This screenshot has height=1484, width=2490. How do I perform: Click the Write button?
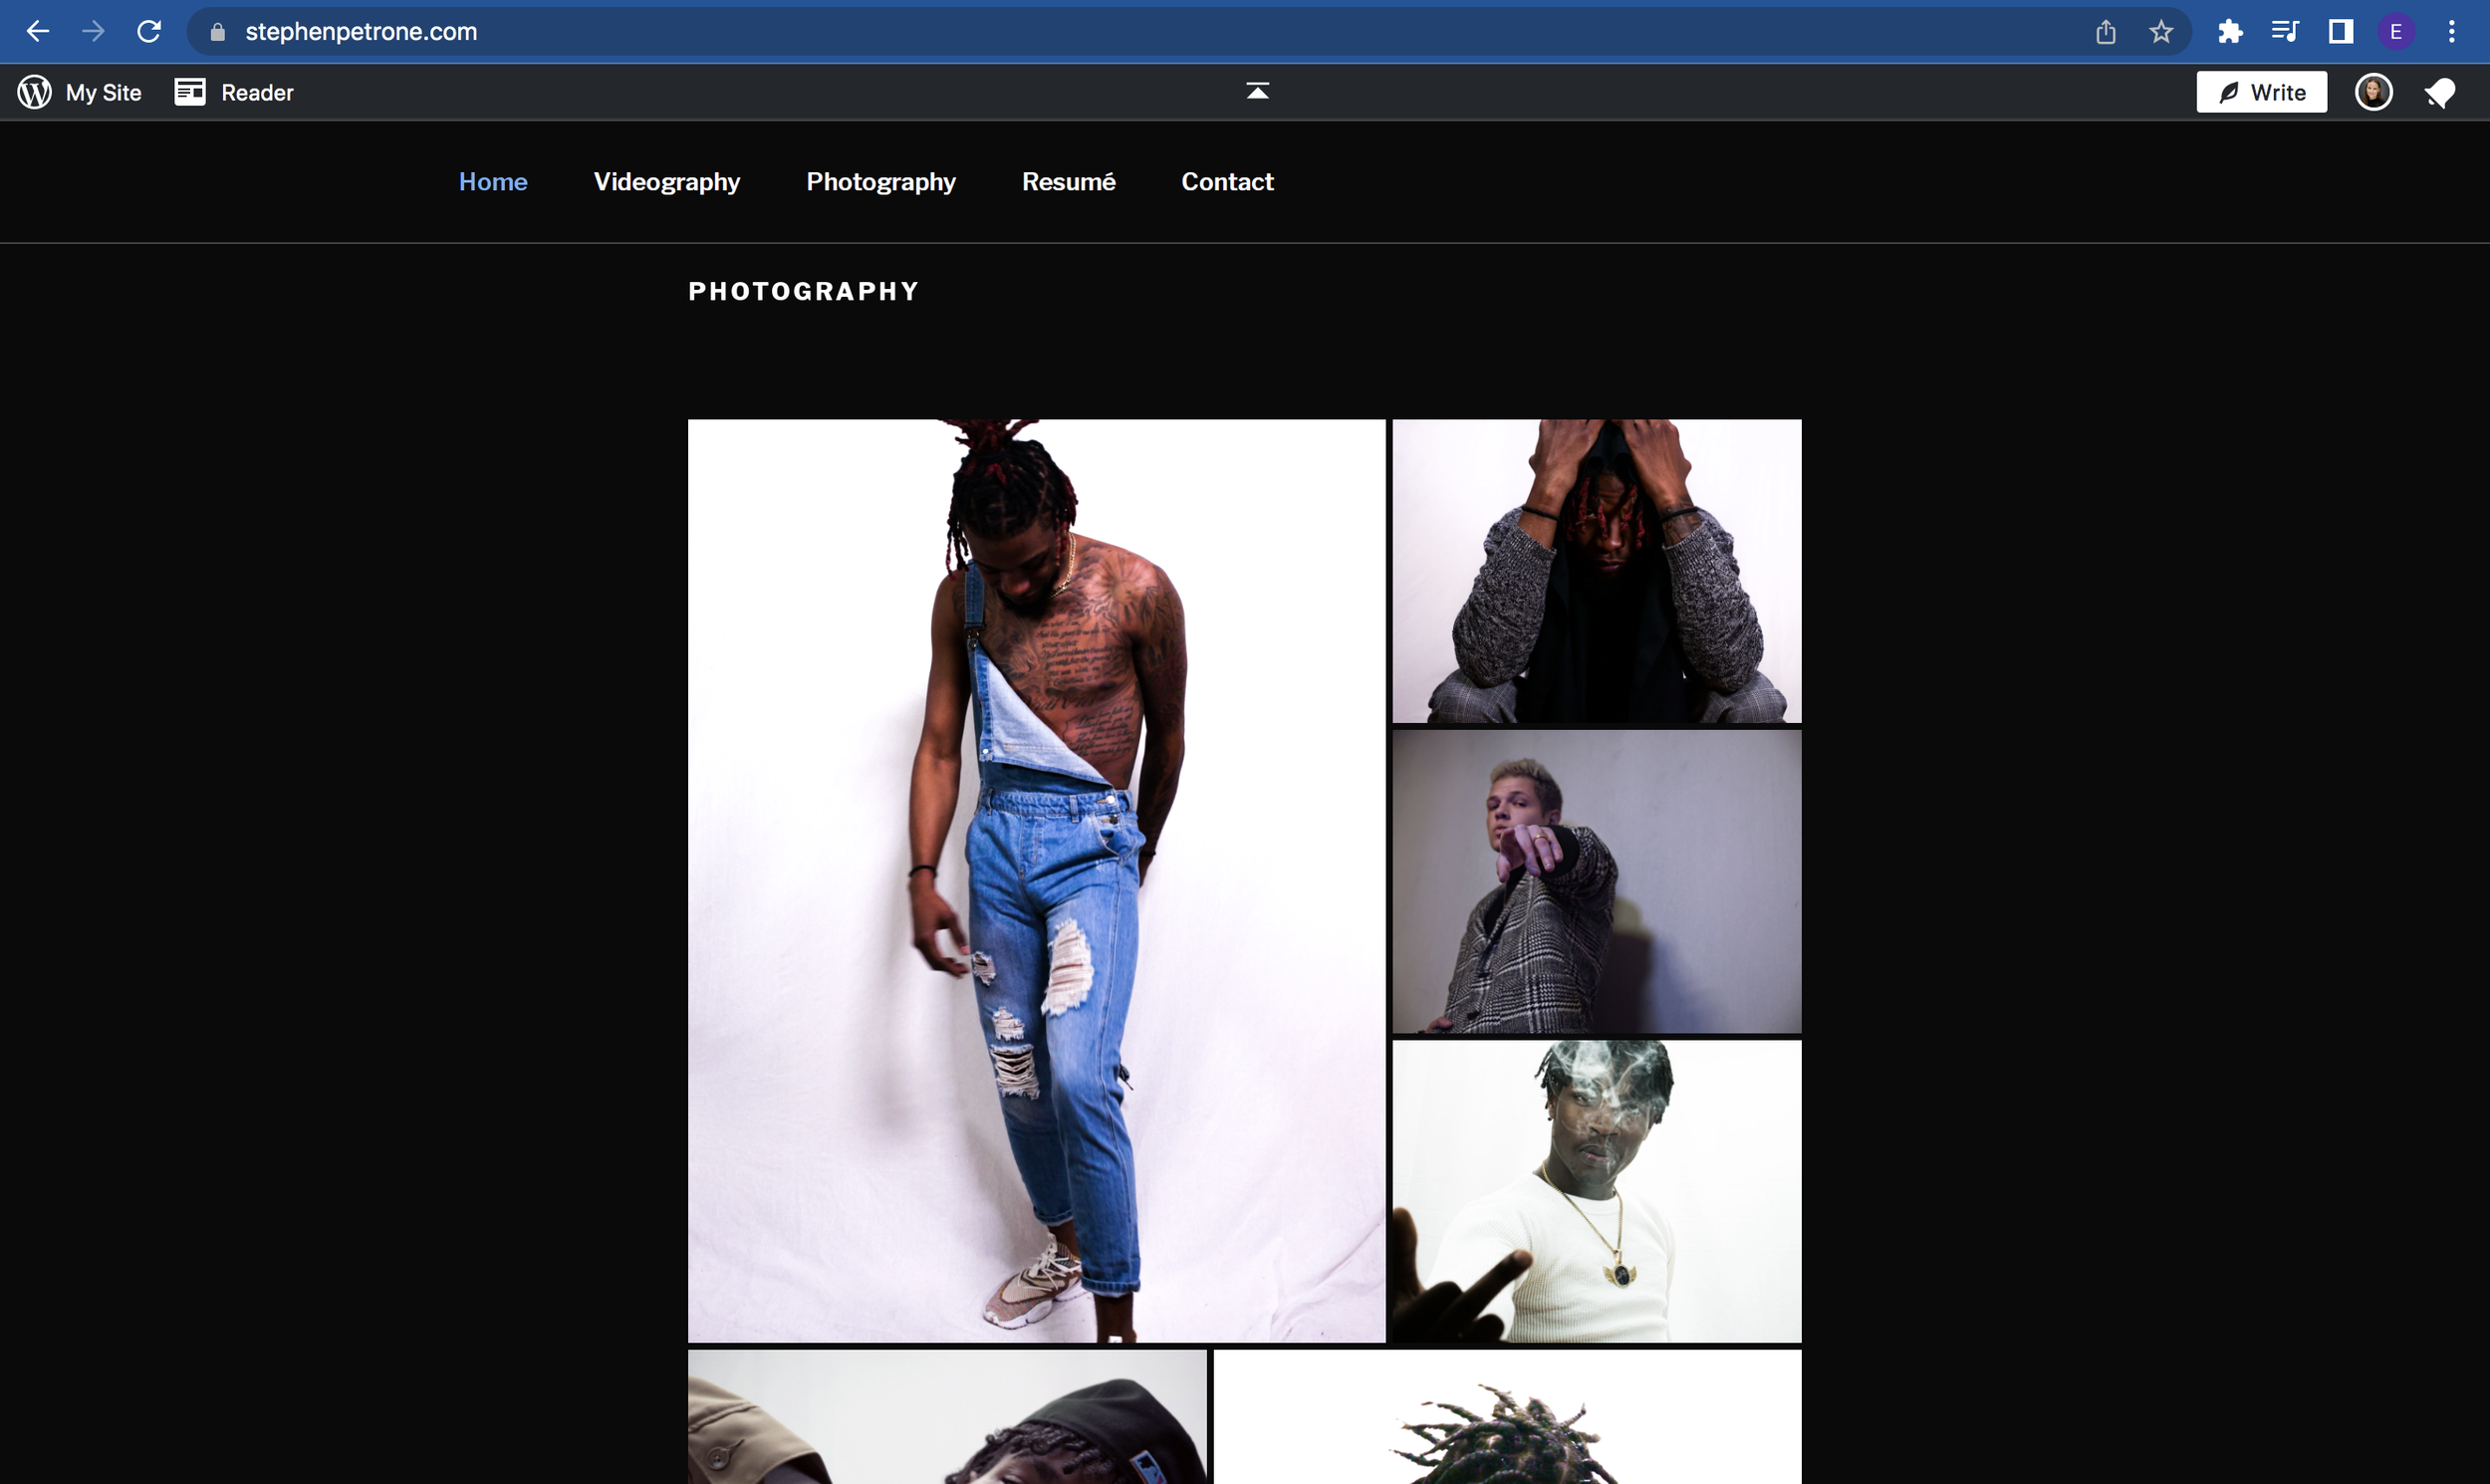point(2261,92)
